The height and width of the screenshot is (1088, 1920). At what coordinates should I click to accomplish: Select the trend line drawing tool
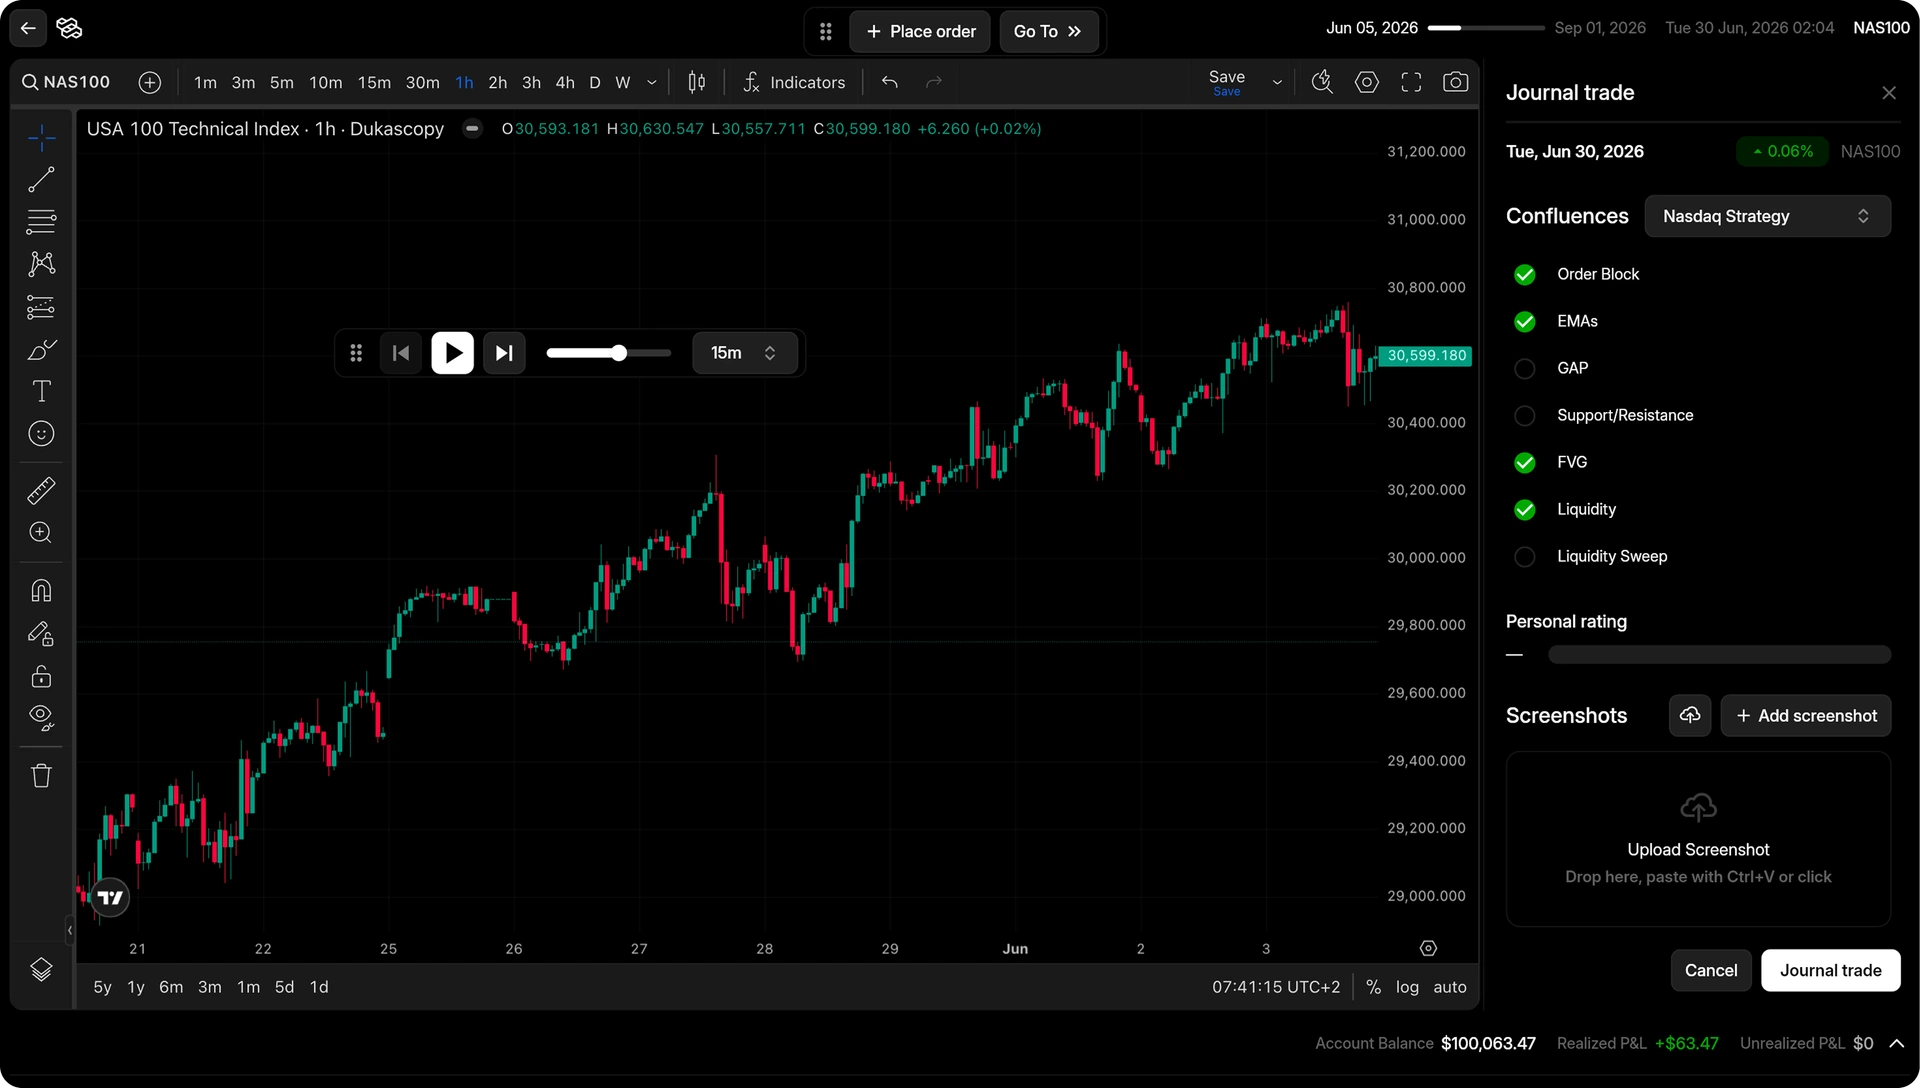[41, 180]
